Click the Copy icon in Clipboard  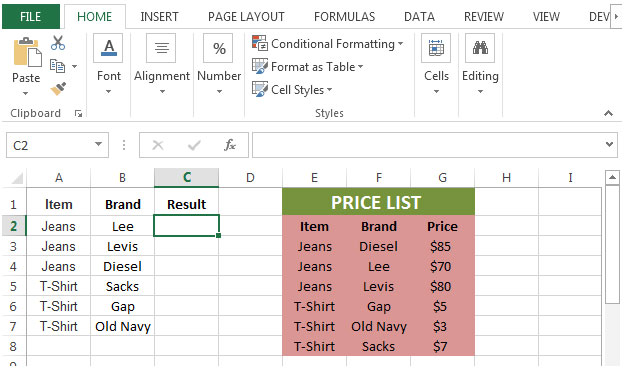click(x=58, y=66)
